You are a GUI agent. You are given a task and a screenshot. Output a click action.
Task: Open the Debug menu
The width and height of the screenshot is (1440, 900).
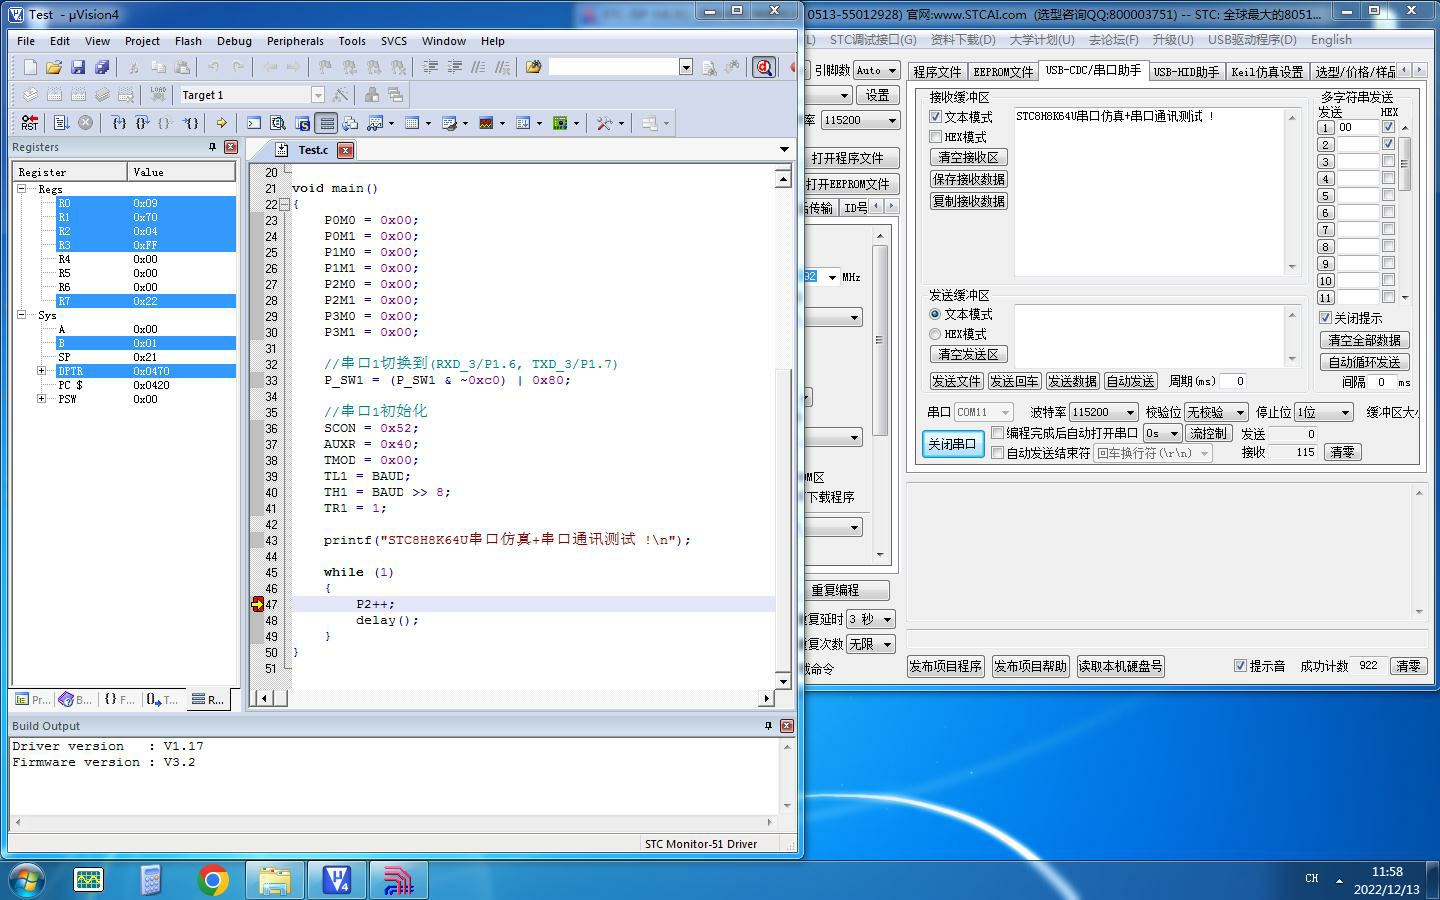point(234,41)
